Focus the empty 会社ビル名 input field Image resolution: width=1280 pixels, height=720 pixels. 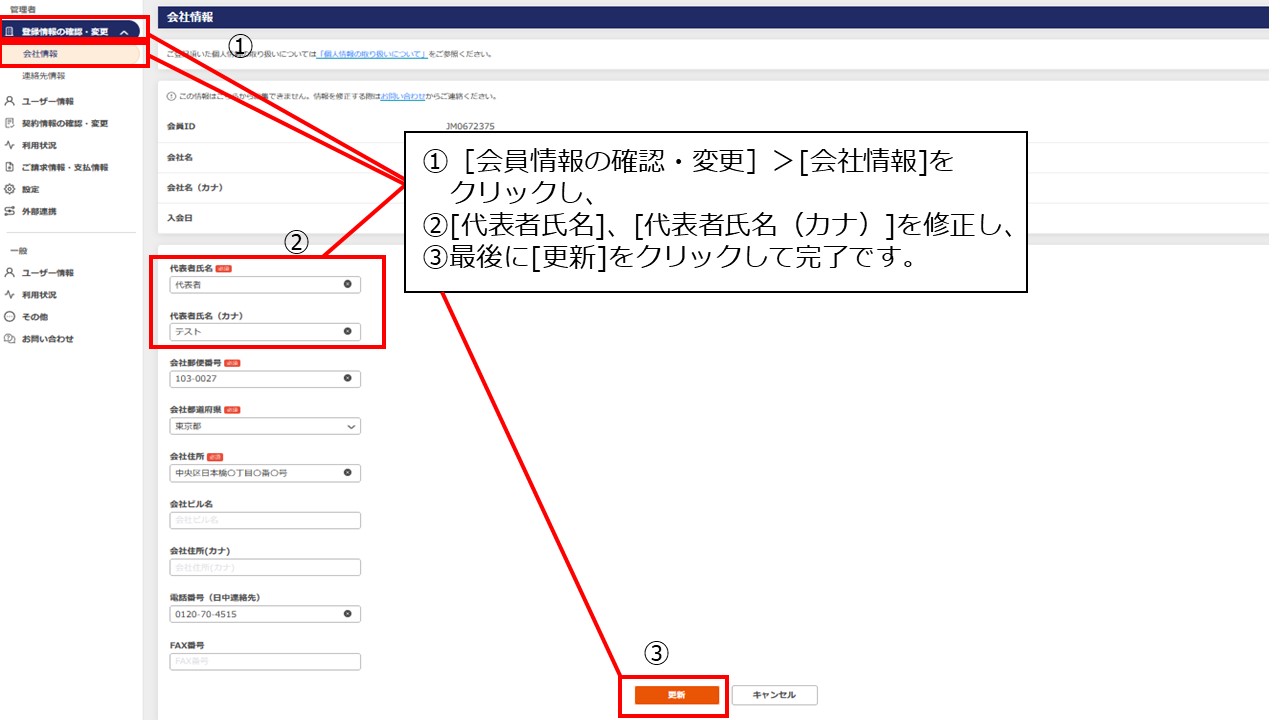265,520
